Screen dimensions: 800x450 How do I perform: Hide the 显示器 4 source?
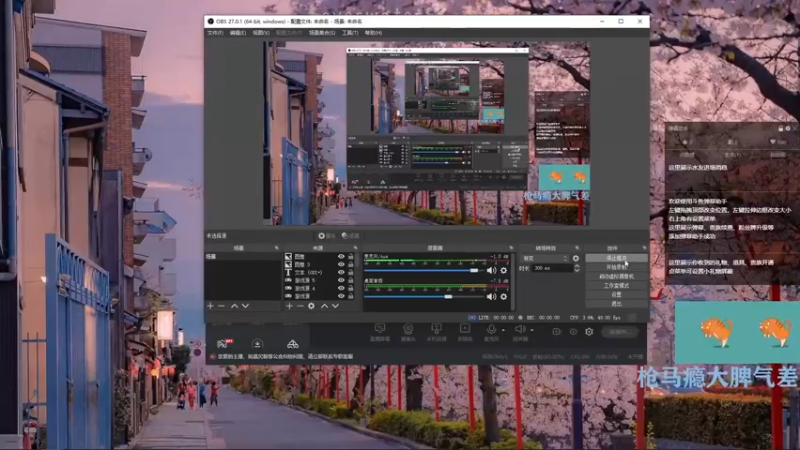coord(341,288)
